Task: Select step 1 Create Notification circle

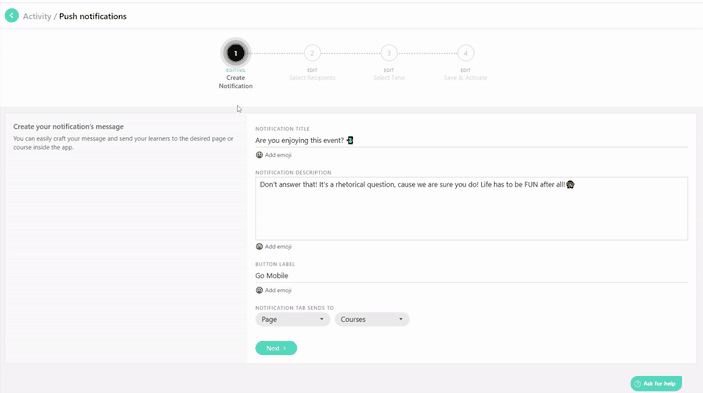Action: 235,53
